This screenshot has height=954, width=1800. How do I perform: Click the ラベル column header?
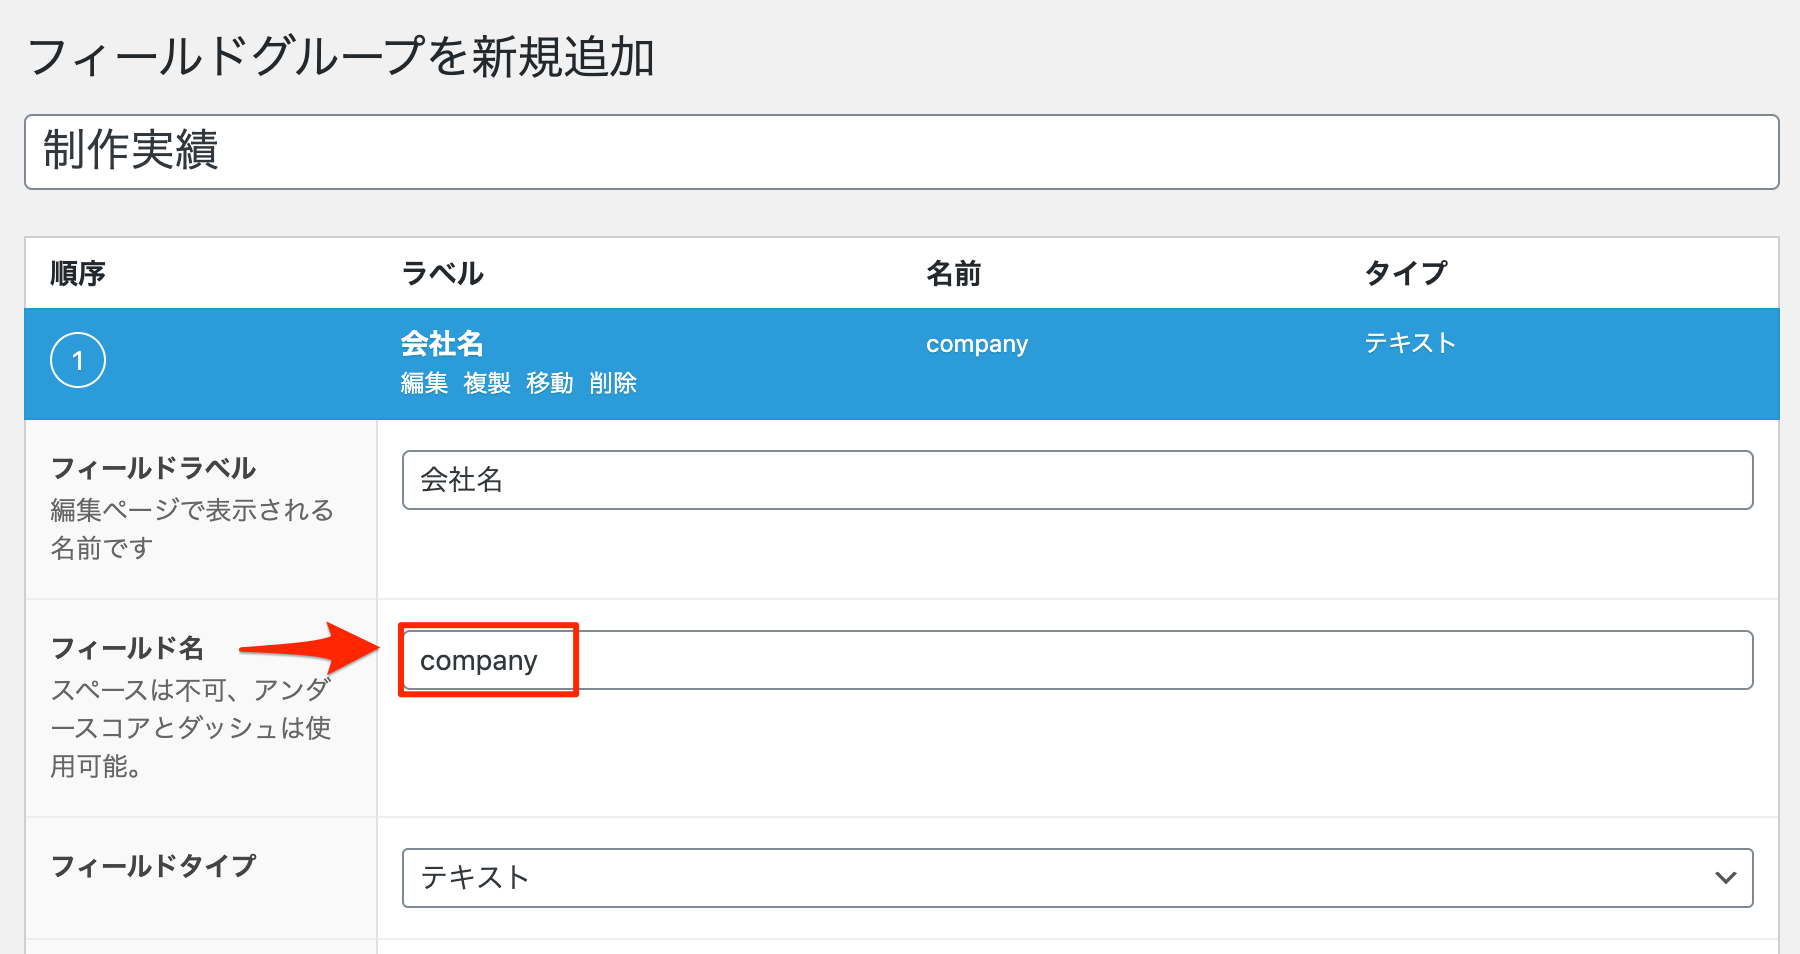(x=442, y=273)
